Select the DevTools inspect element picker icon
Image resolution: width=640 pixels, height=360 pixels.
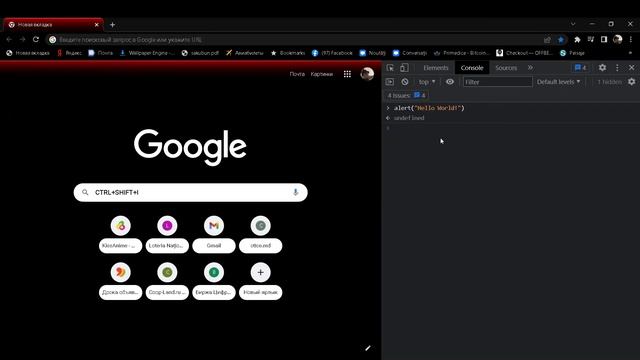390,68
